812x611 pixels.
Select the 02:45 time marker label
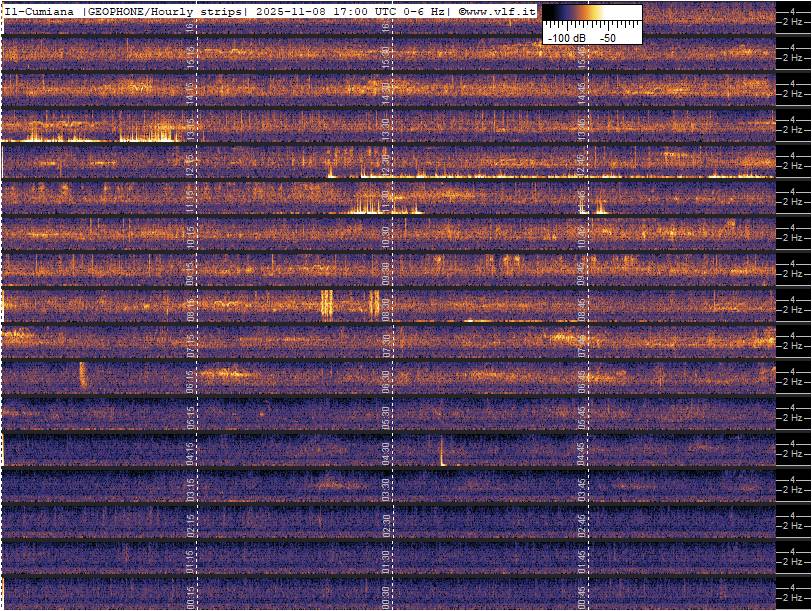[x=581, y=525]
